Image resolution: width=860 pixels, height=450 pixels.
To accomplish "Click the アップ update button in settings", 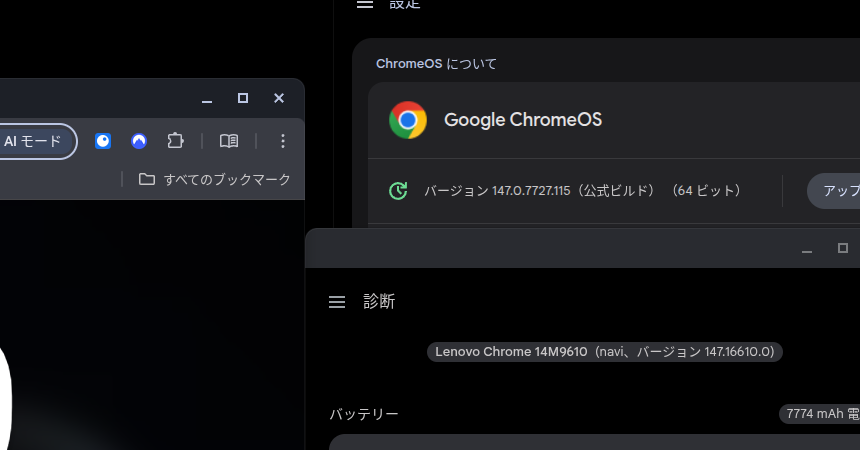I will (834, 191).
